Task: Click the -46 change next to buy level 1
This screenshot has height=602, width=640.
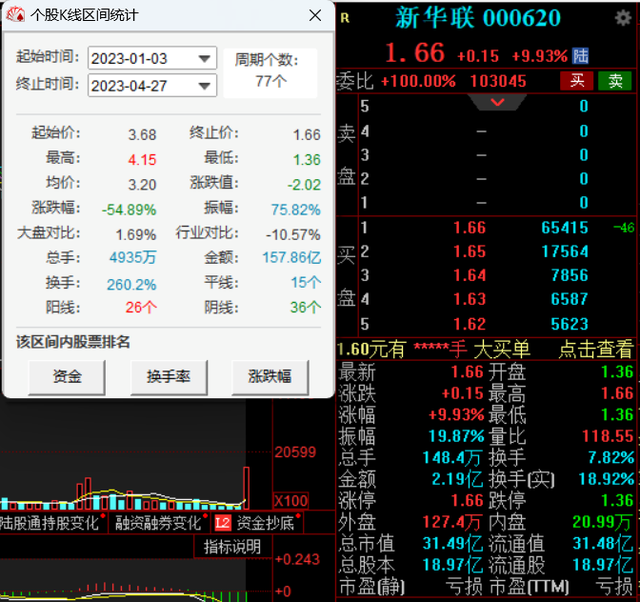Action: click(624, 227)
